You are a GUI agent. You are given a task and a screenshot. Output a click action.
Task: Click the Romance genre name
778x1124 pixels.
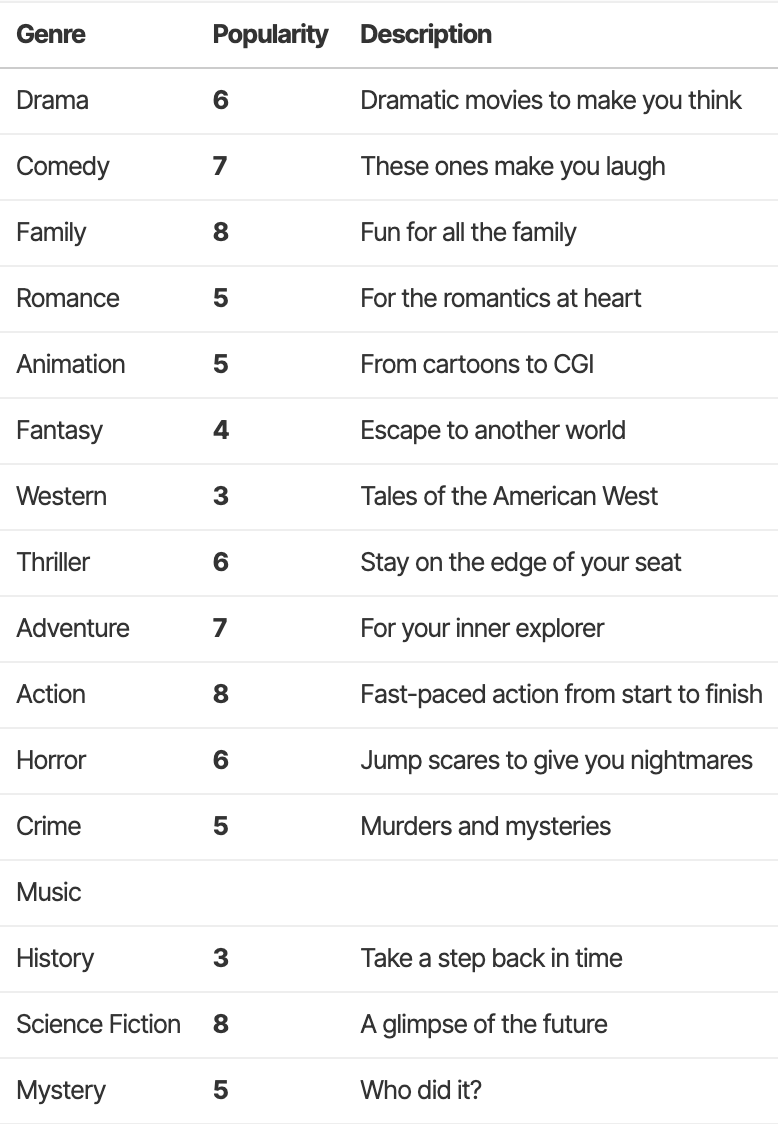[x=67, y=298]
